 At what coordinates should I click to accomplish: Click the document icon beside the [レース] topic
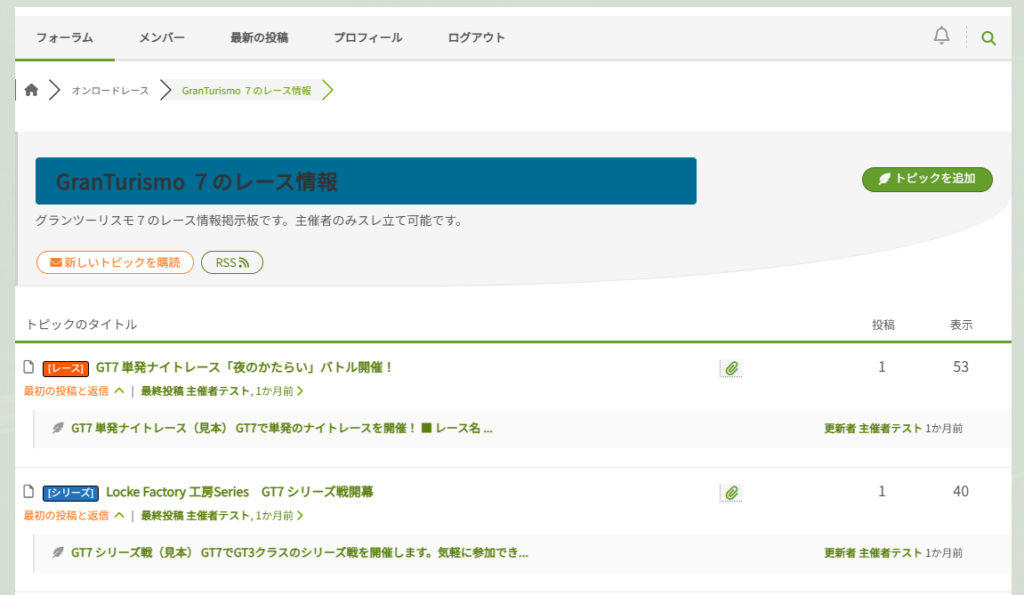point(29,367)
